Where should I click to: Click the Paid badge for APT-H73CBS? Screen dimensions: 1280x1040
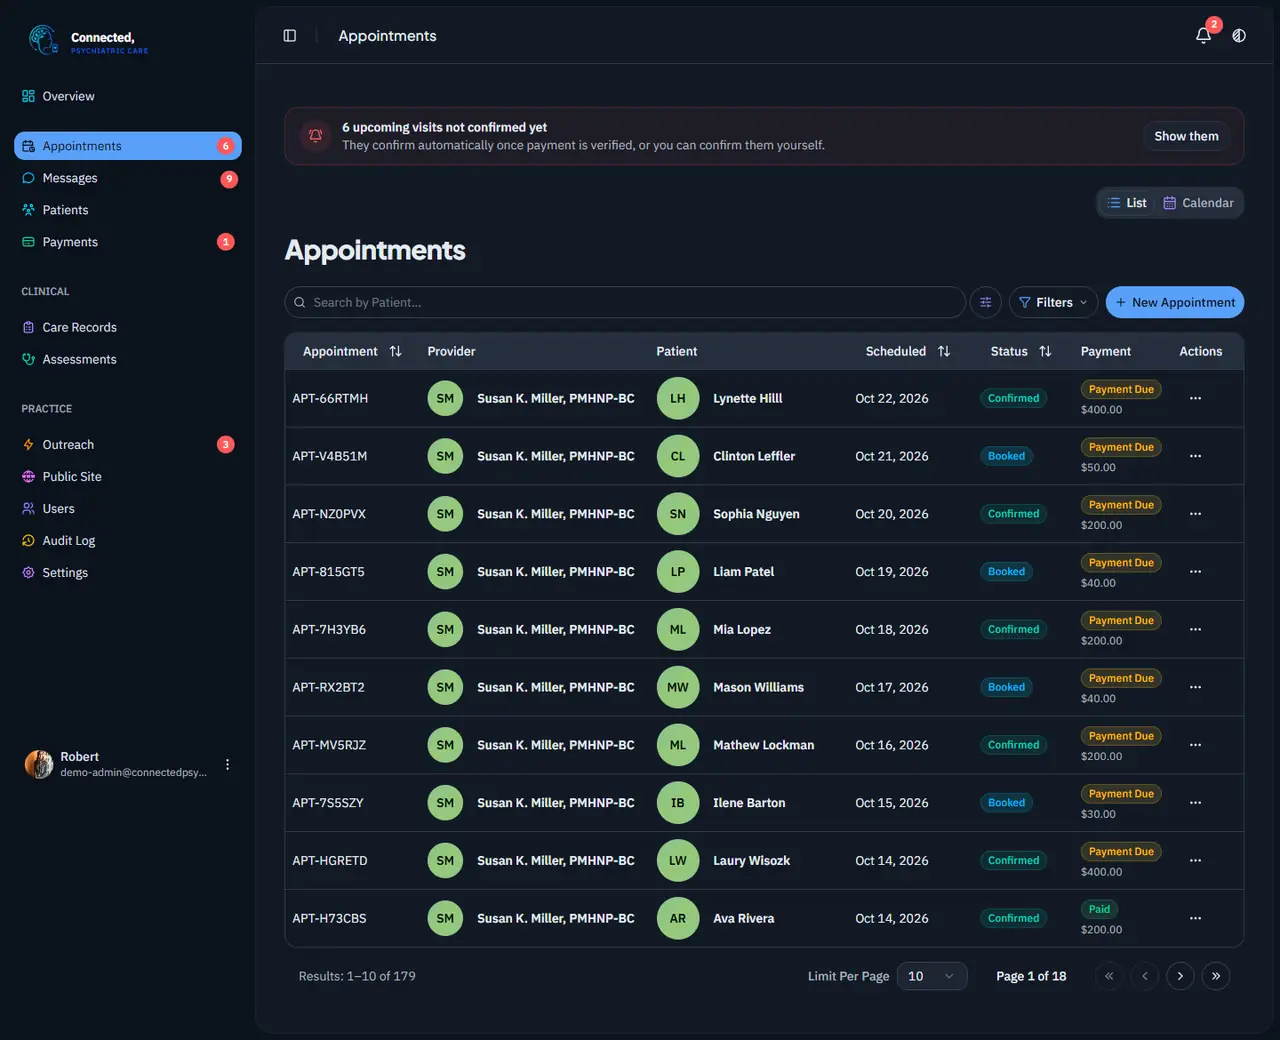pos(1099,909)
